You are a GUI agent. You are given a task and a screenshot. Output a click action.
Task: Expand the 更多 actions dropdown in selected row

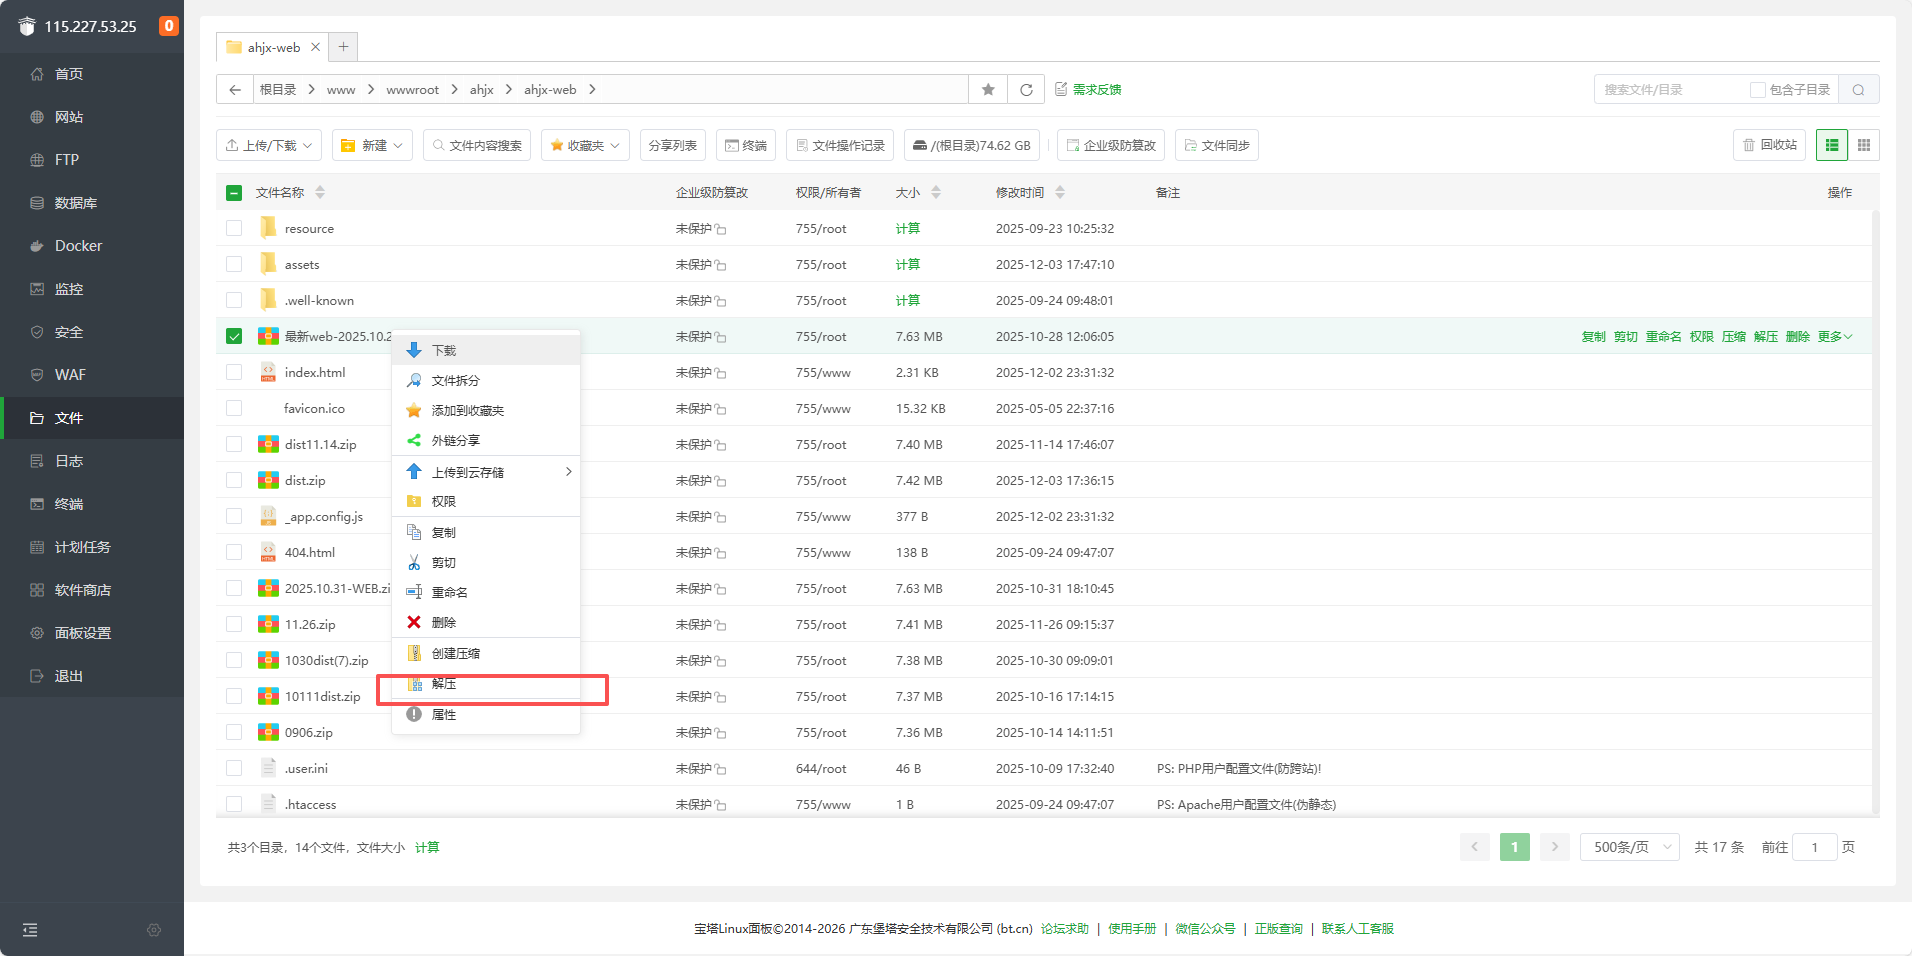(x=1835, y=337)
